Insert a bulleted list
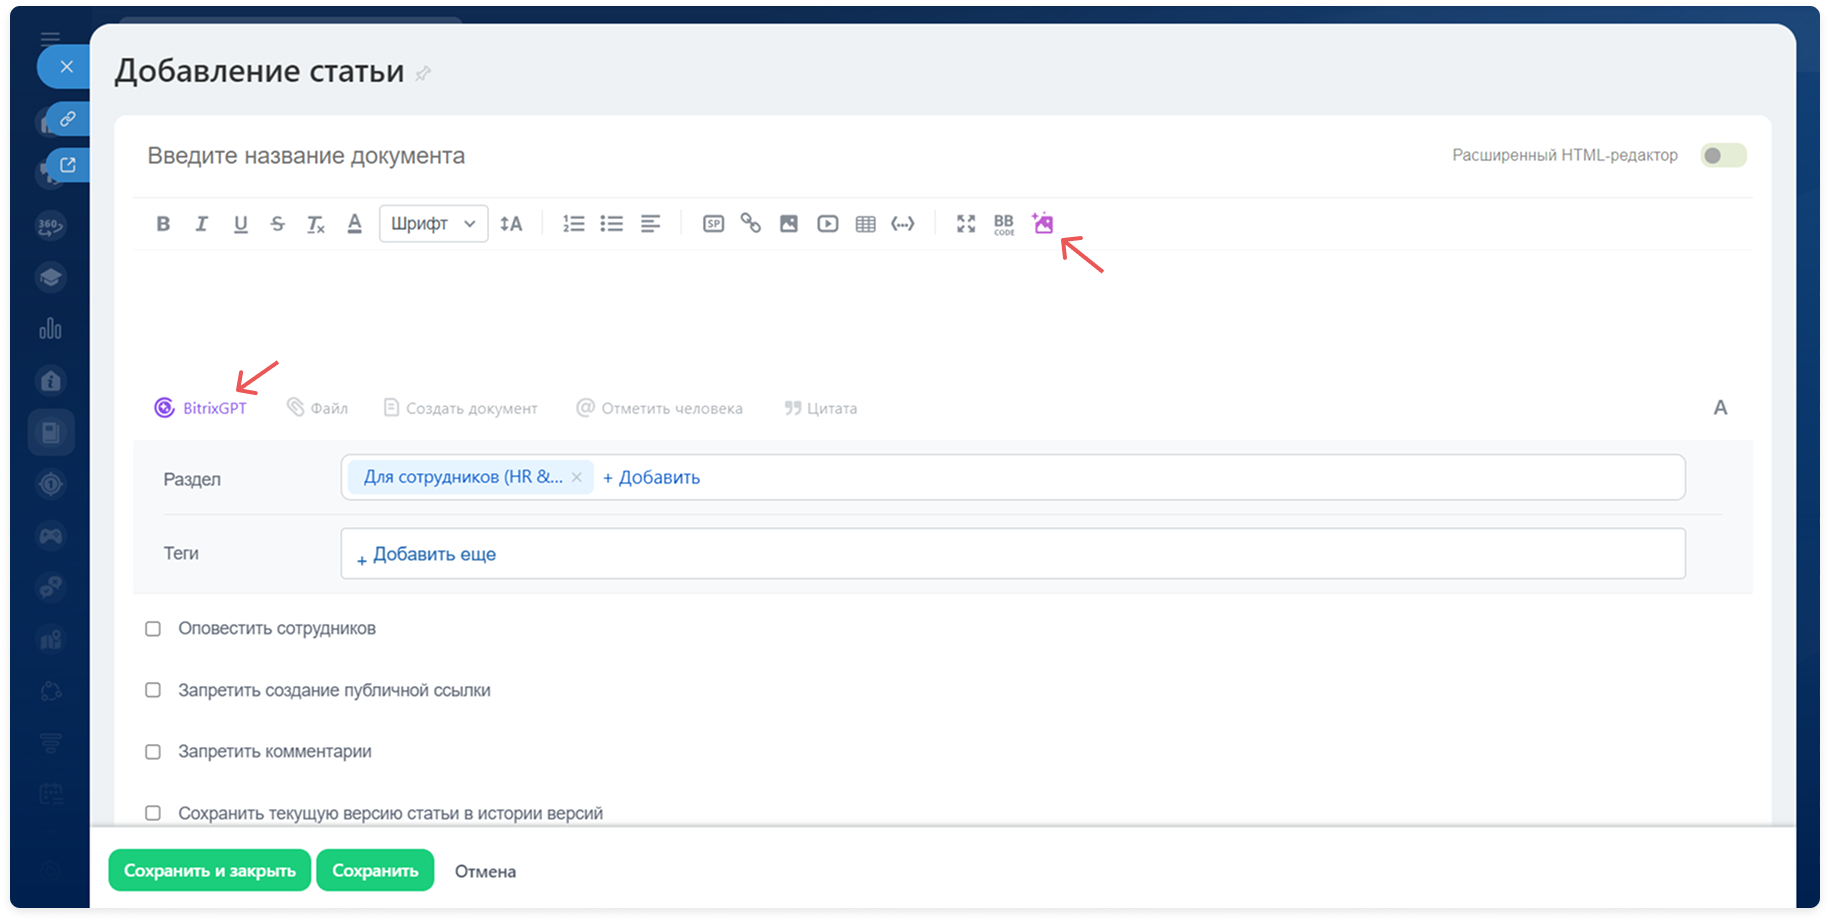Image resolution: width=1830 pixels, height=922 pixels. 611,224
